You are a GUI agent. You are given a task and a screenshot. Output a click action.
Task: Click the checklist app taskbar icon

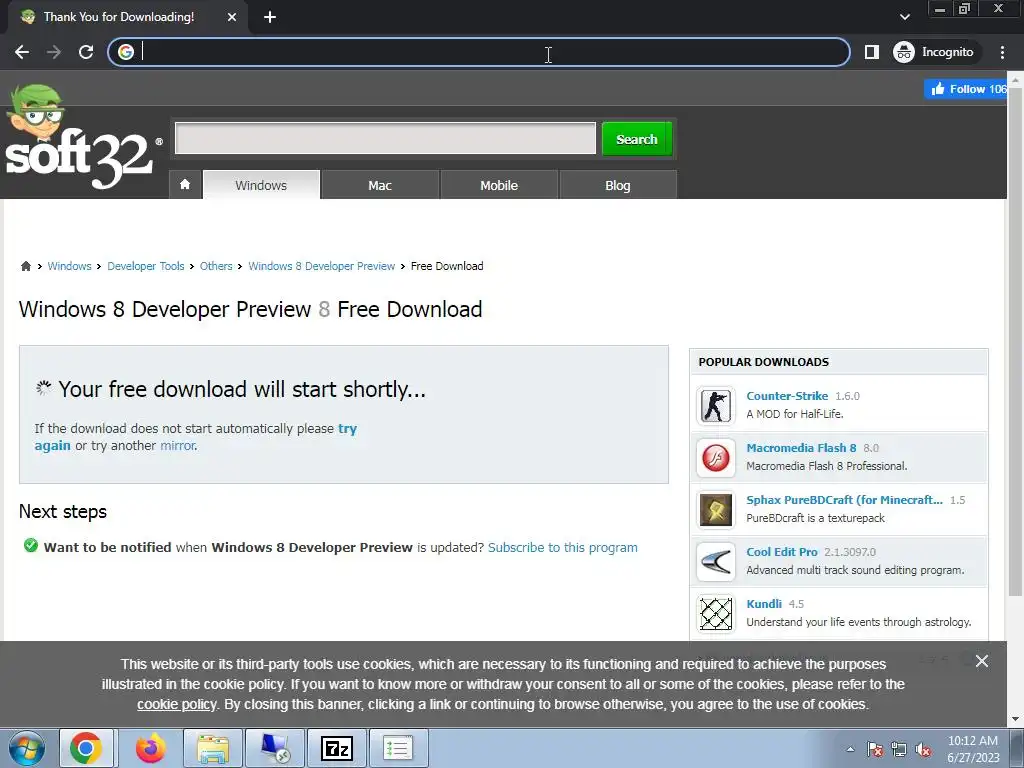click(x=398, y=748)
